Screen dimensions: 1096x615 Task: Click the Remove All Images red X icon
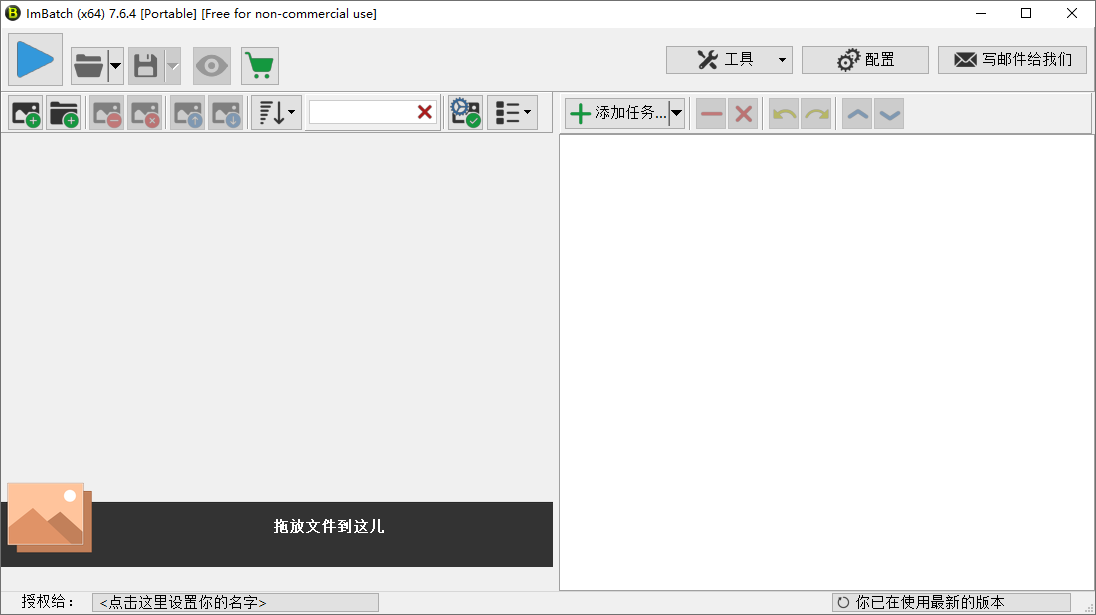(x=146, y=112)
